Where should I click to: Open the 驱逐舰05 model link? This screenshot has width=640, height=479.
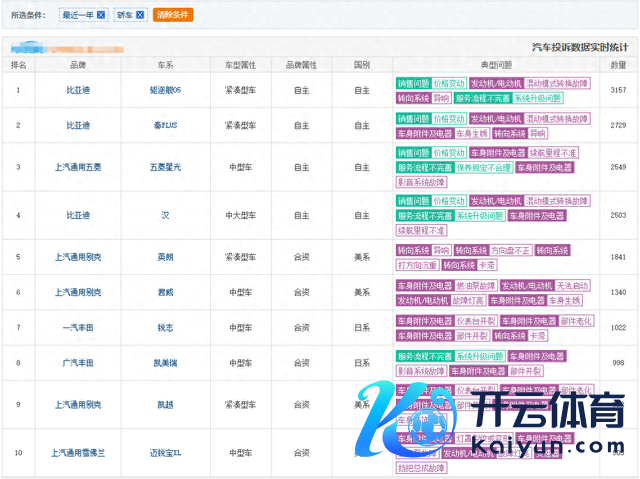[x=165, y=90]
